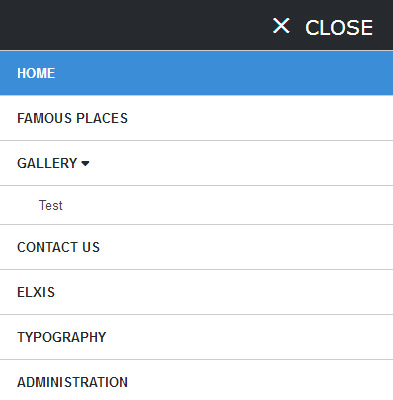Click the blue highlighted HOME row
393x400 pixels.
[x=196, y=73]
